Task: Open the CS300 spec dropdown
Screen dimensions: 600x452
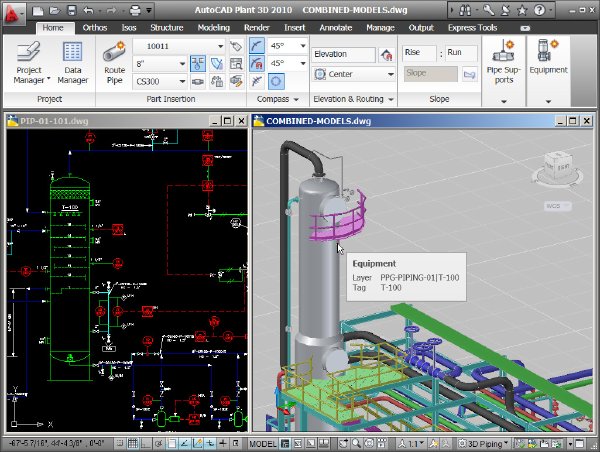Action: pyautogui.click(x=183, y=81)
